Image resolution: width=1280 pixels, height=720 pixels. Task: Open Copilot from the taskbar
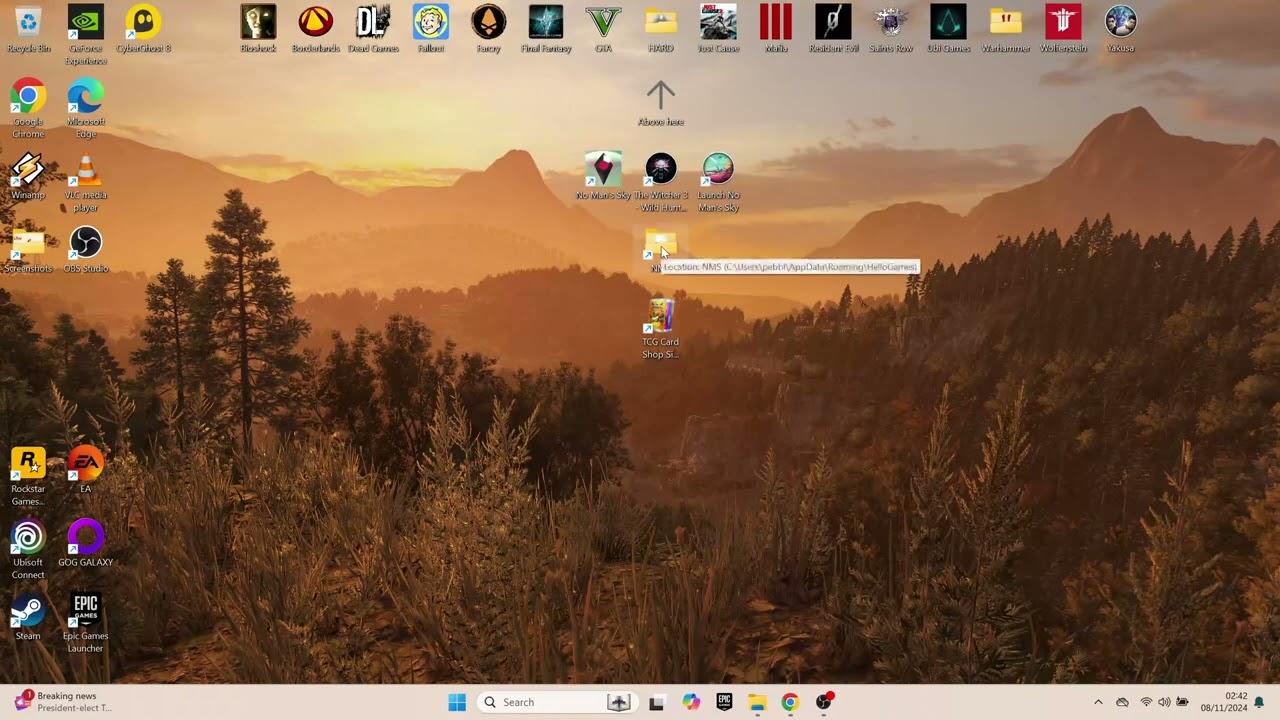[691, 702]
